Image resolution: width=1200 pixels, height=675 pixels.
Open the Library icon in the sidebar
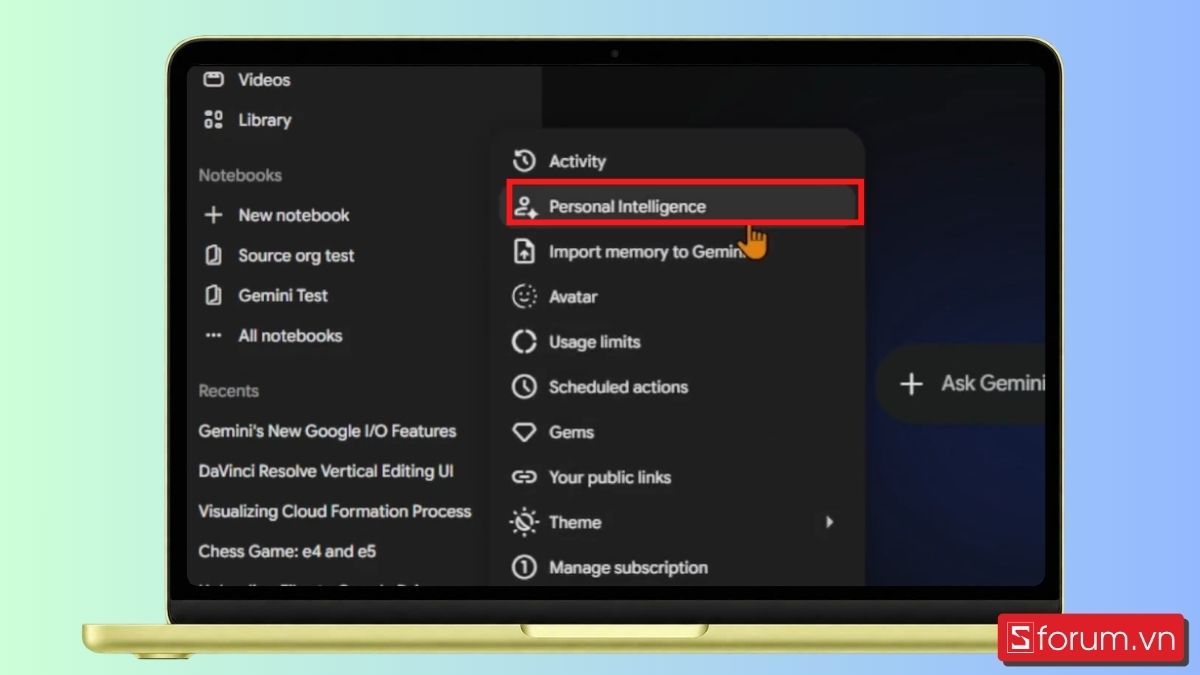tap(213, 120)
